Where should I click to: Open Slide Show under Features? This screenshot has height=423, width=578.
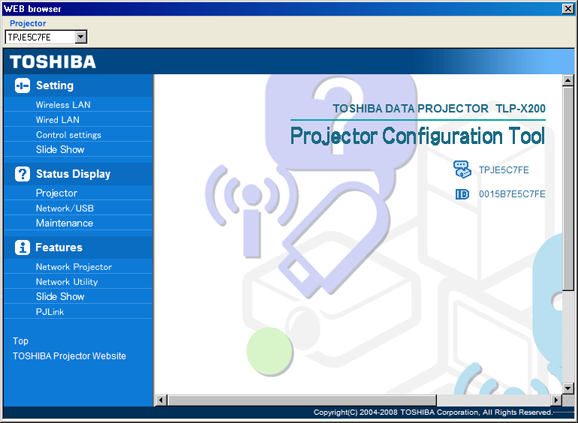pyautogui.click(x=60, y=297)
